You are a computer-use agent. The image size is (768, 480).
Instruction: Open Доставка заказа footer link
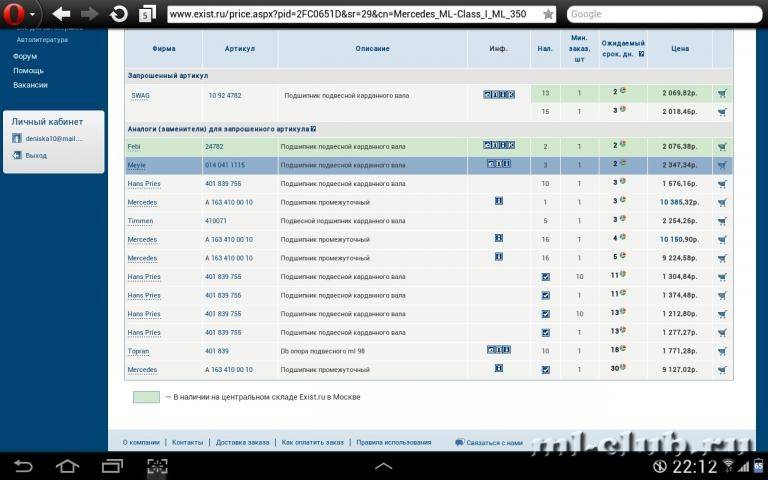click(x=242, y=442)
